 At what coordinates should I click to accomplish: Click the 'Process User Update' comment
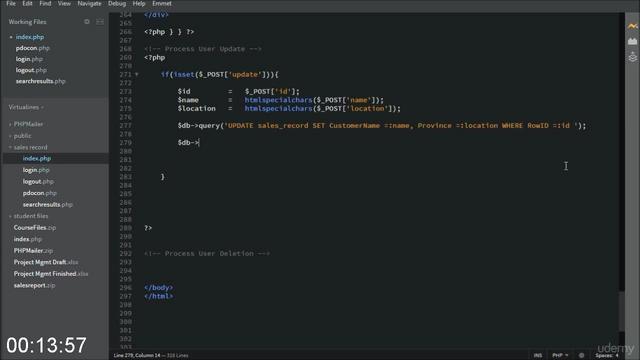[202, 49]
